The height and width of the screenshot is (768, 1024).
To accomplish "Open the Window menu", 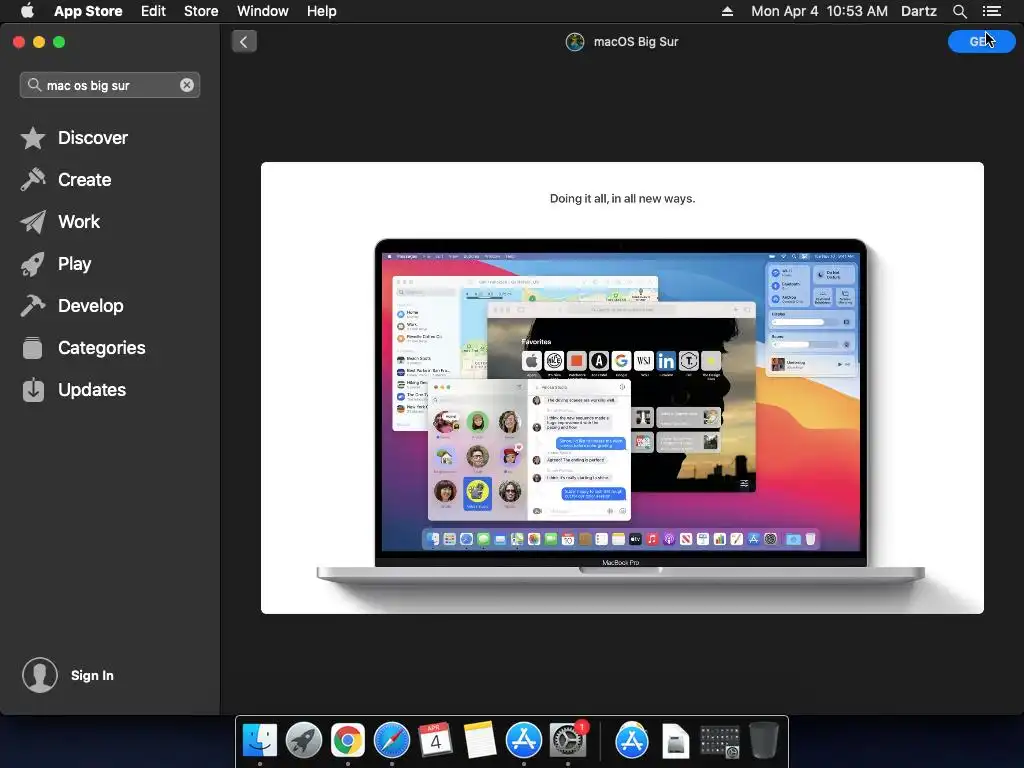I will tap(263, 11).
